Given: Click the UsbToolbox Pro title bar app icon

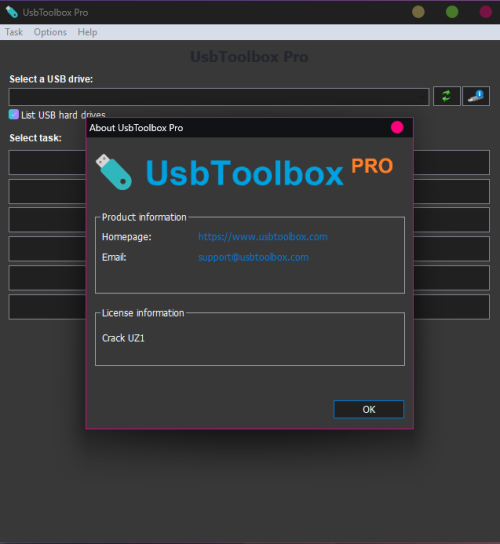Looking at the screenshot, I should [12, 12].
